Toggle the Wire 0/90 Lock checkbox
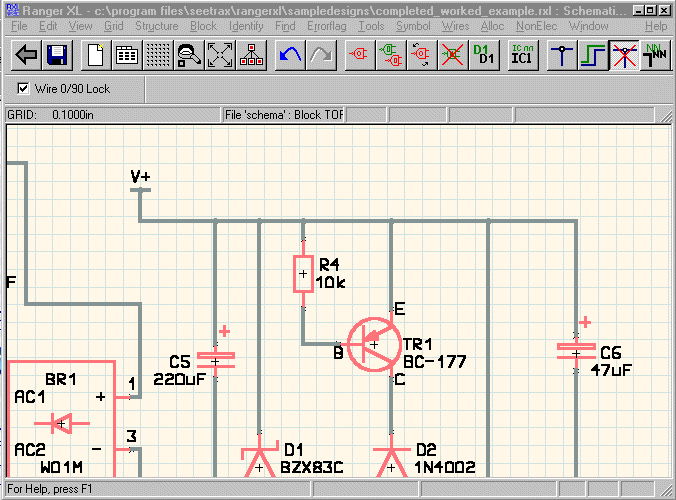Image resolution: width=676 pixels, height=500 pixels. [x=23, y=88]
